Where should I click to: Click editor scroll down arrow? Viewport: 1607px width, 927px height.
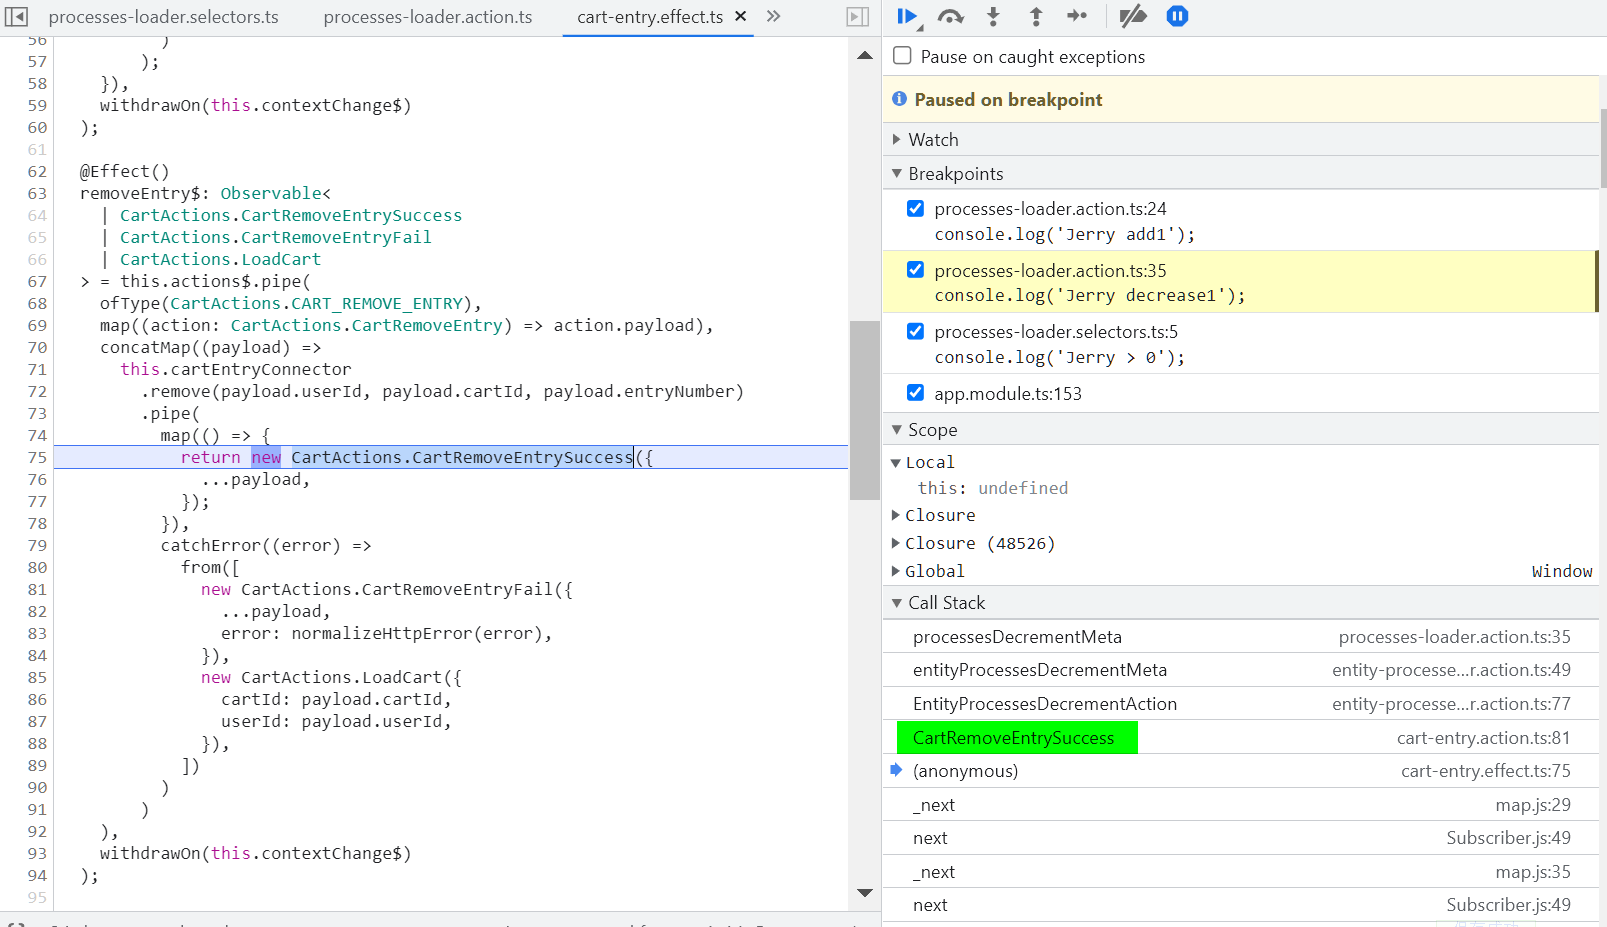[865, 893]
